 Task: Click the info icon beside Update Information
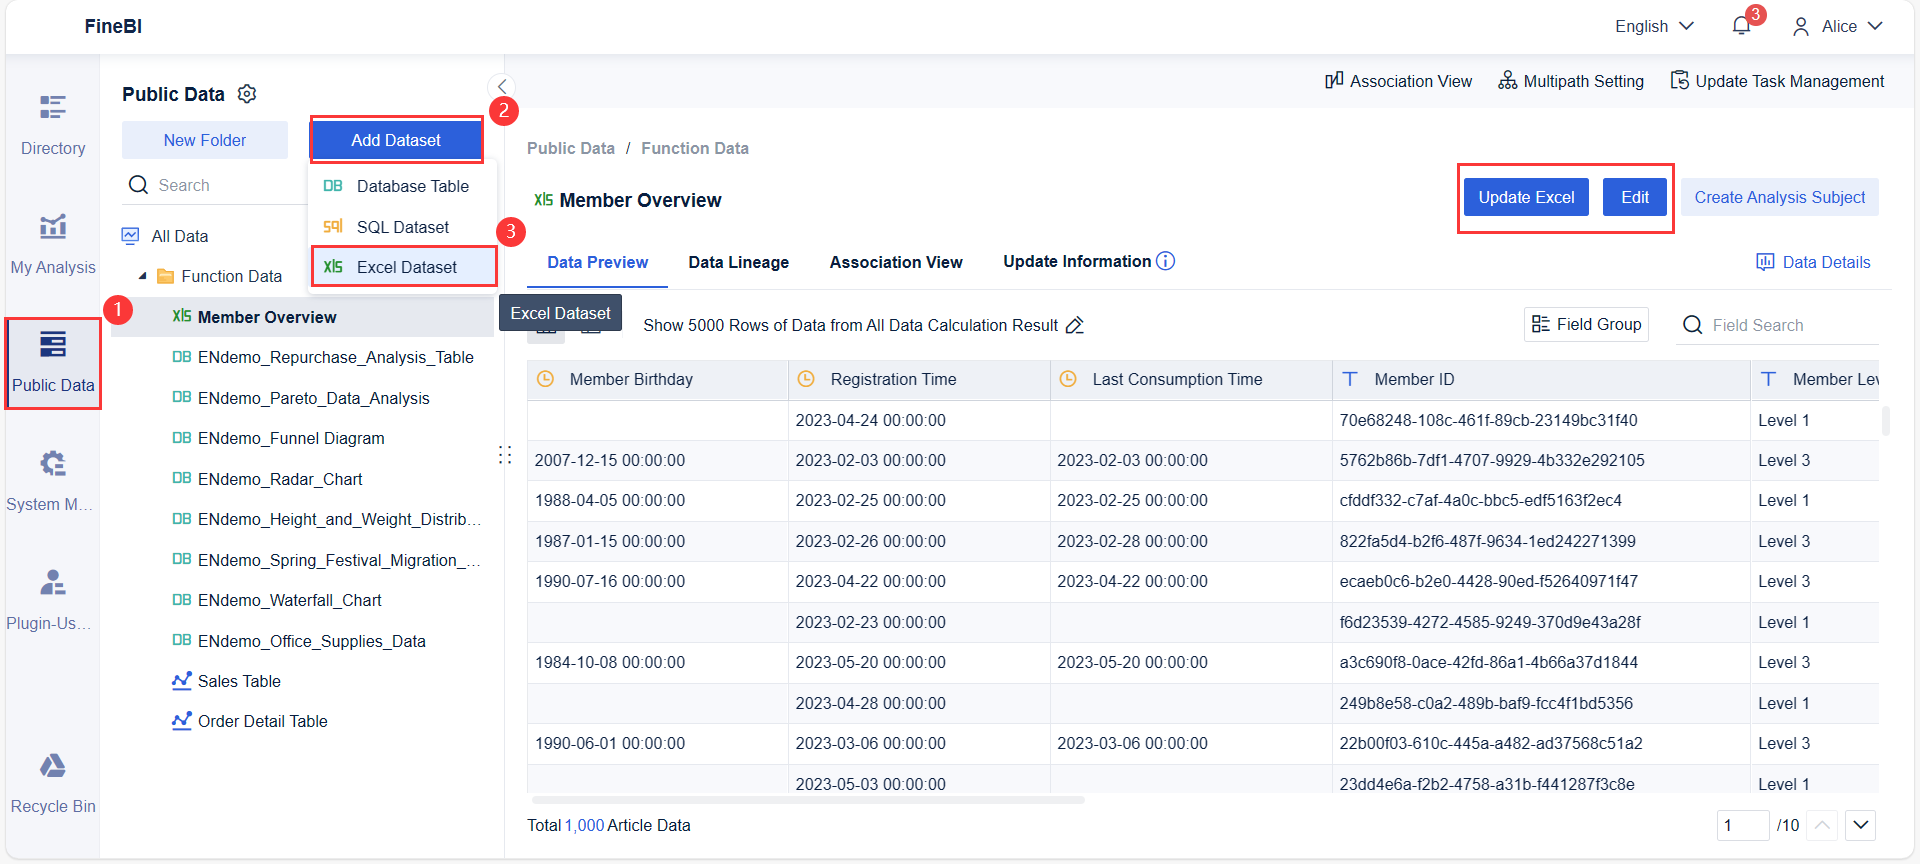1166,261
